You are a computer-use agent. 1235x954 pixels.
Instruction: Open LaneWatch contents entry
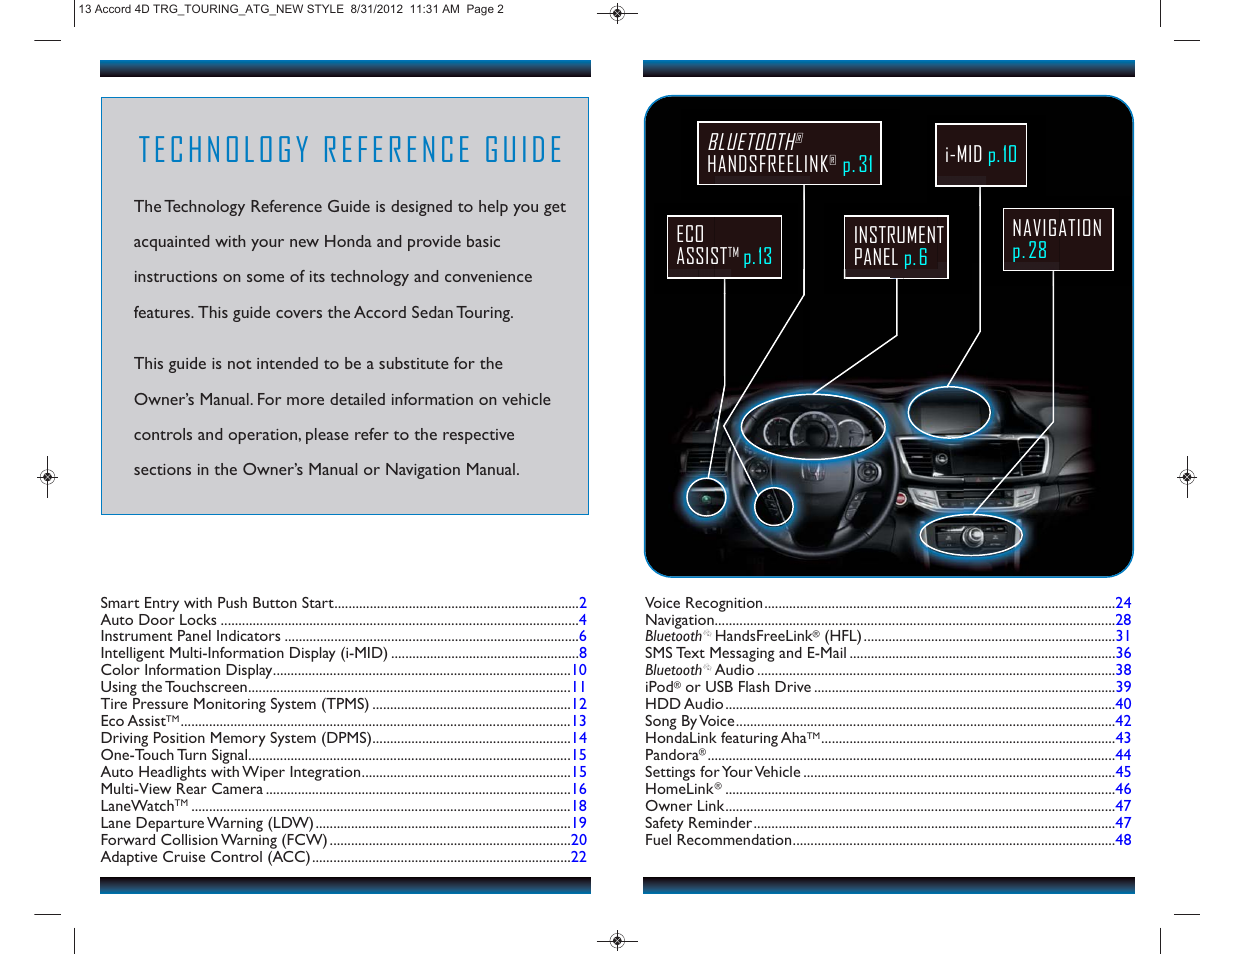[x=343, y=806]
